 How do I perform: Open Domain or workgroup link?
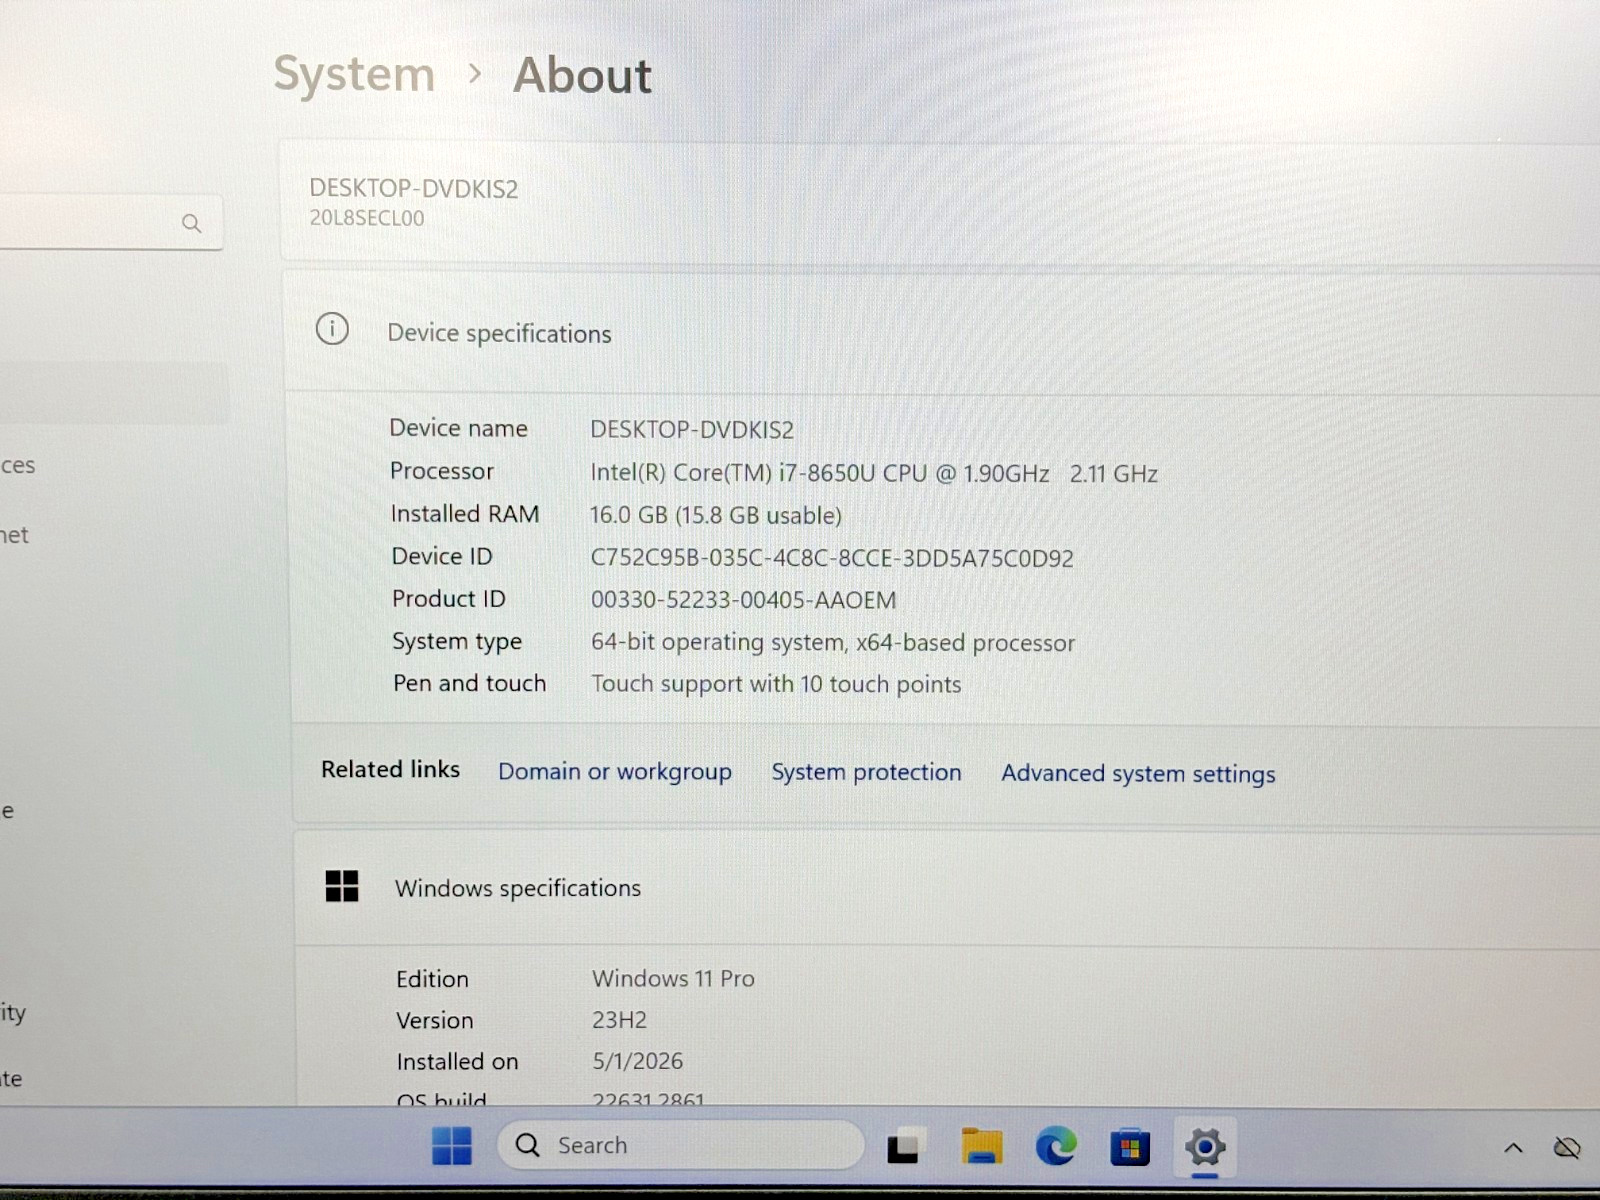tap(615, 771)
